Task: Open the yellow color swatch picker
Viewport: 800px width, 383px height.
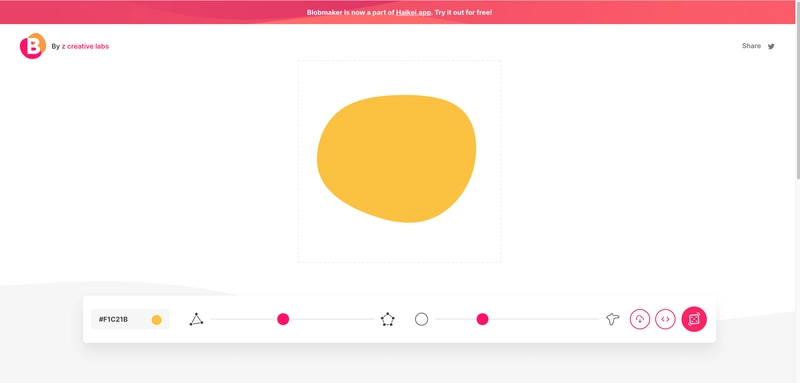Action: (x=157, y=320)
